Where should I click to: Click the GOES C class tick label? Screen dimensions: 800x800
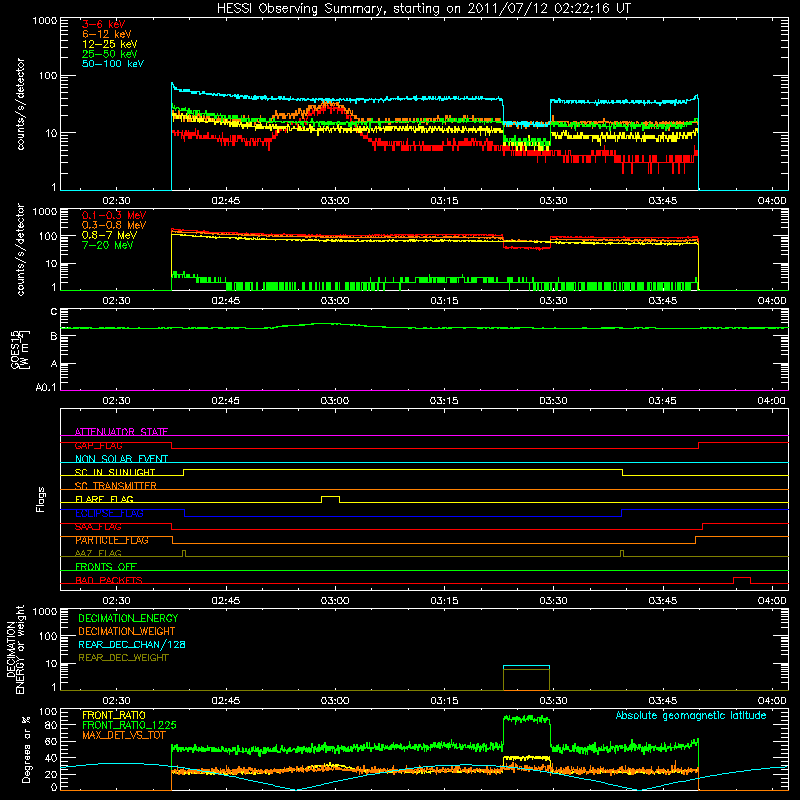[54, 312]
